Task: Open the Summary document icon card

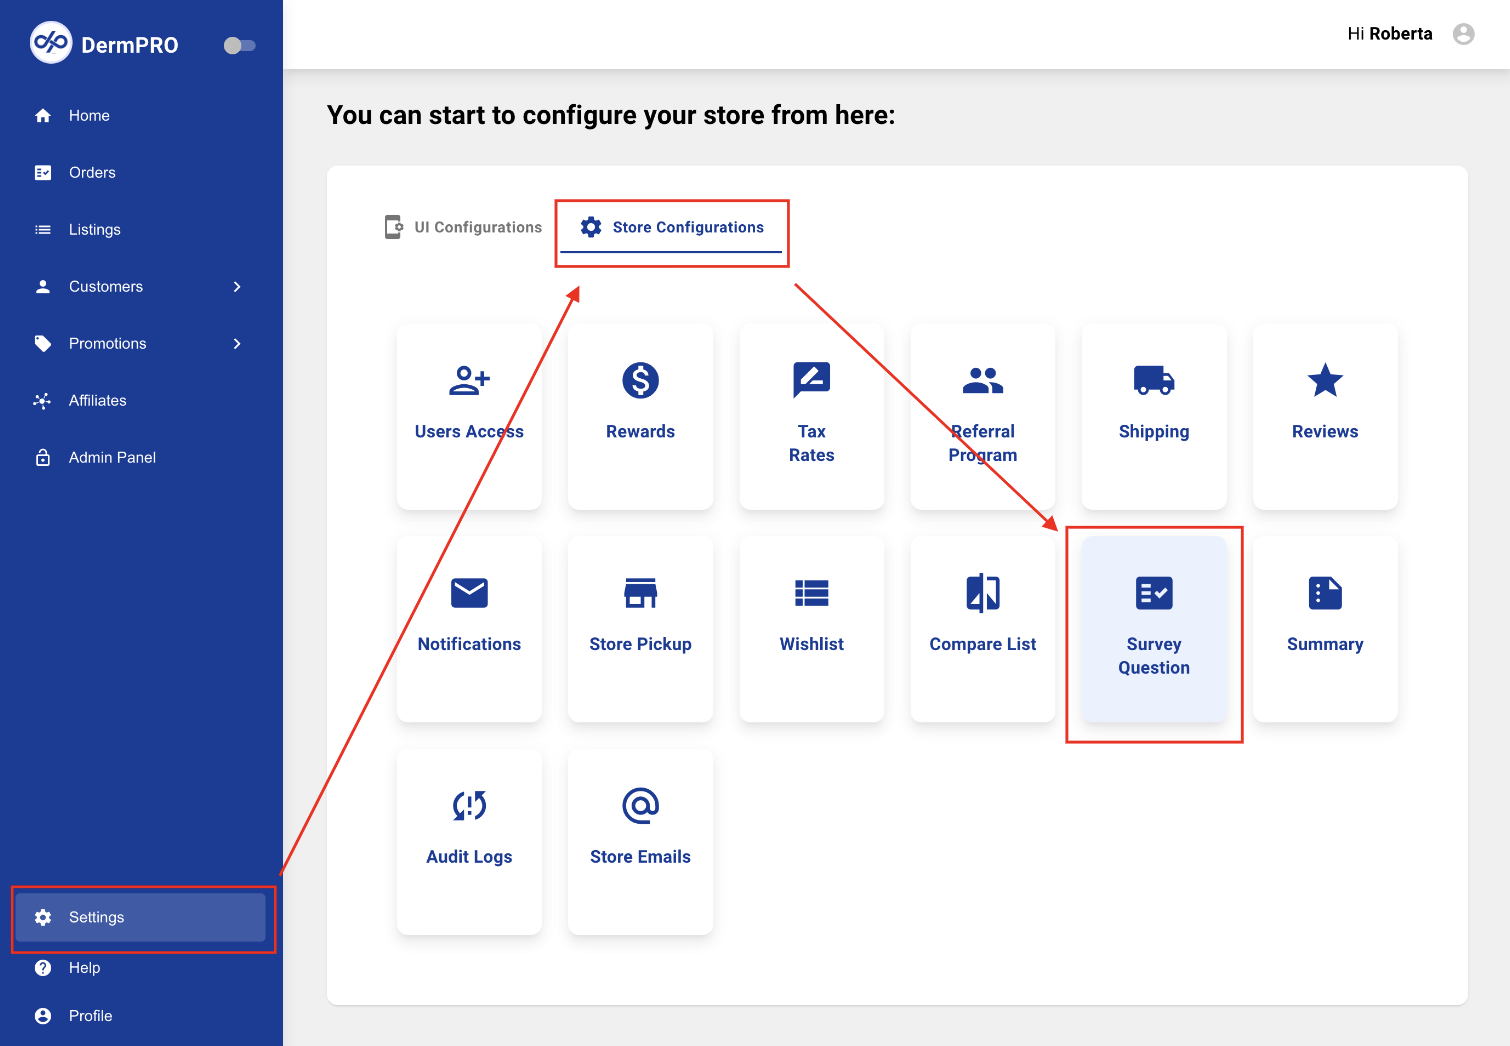Action: pos(1325,593)
